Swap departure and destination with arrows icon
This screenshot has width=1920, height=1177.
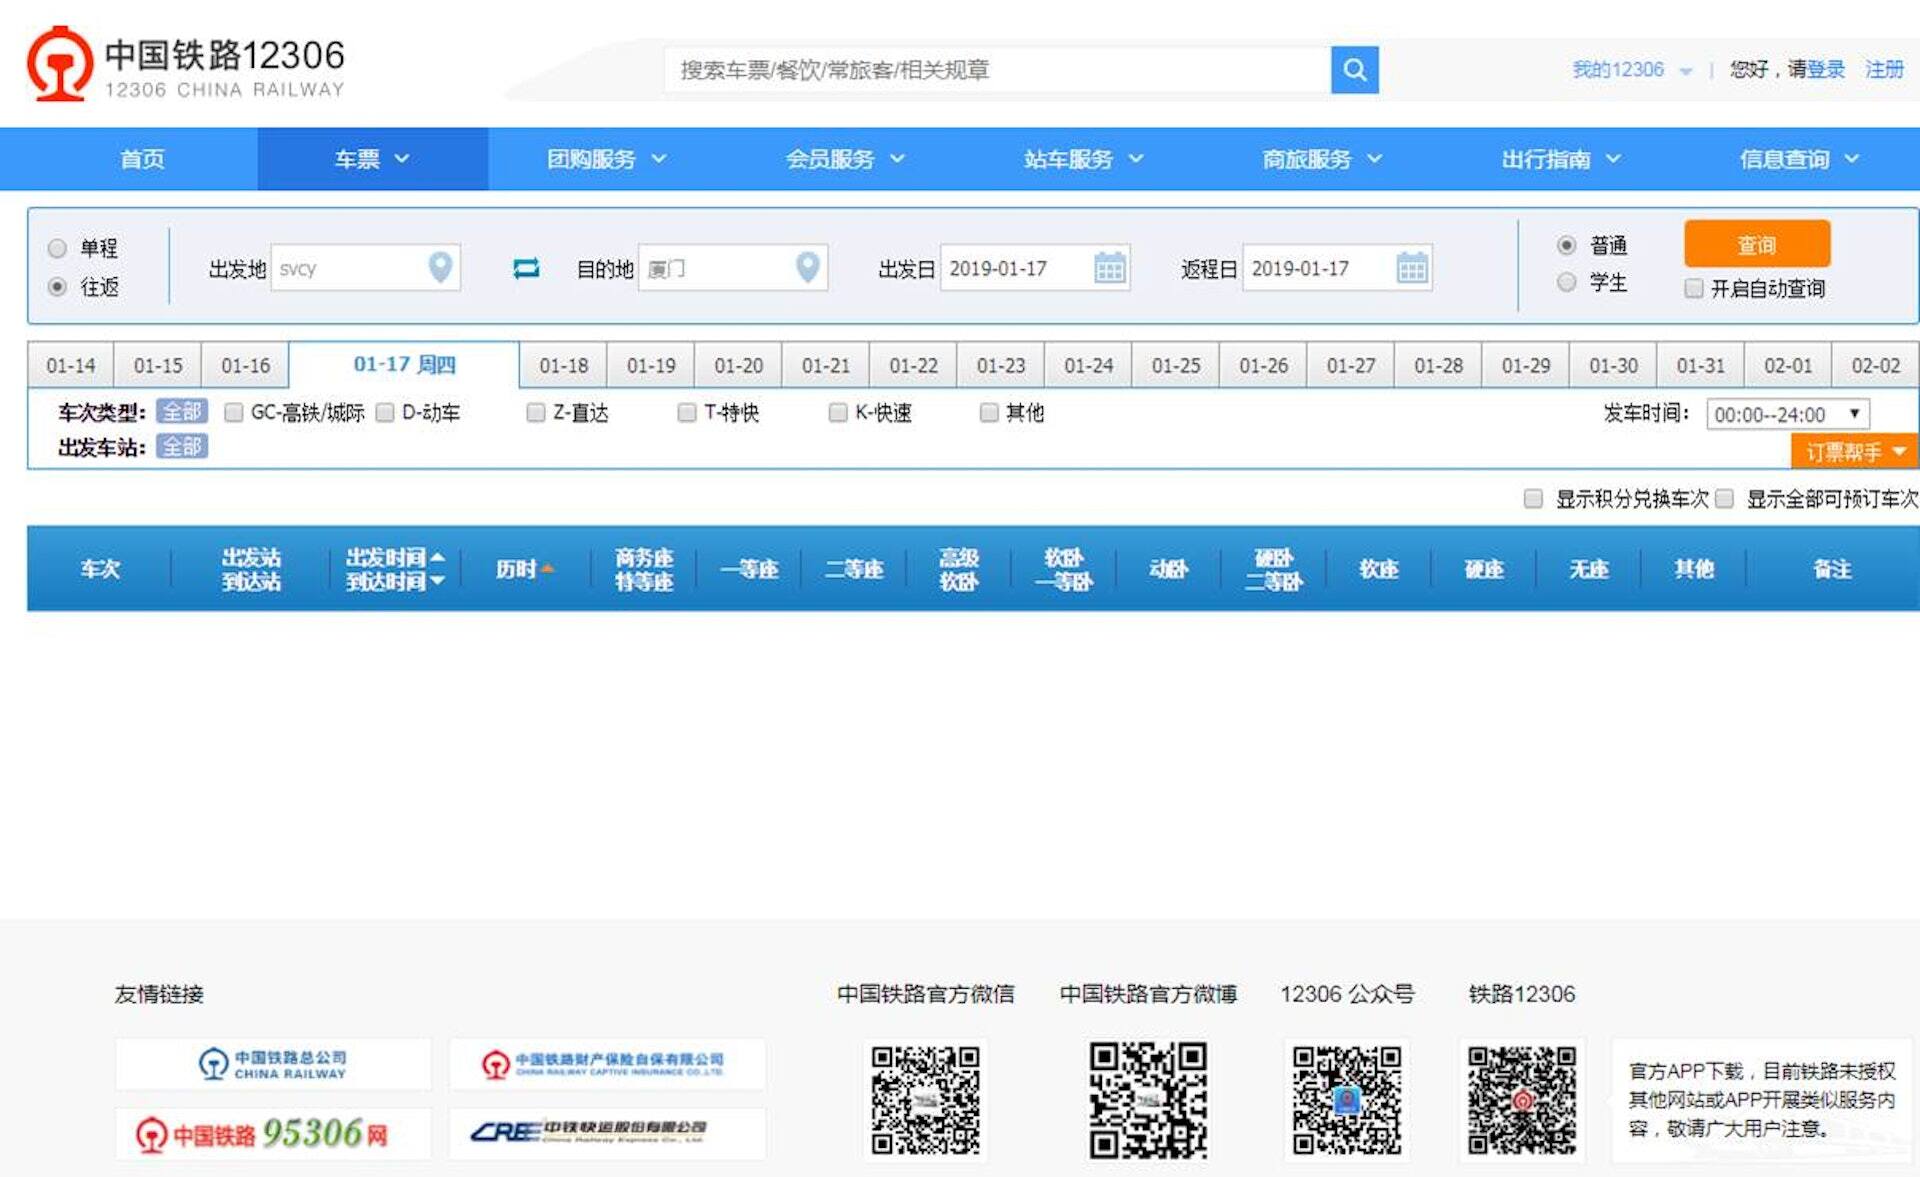pyautogui.click(x=524, y=267)
